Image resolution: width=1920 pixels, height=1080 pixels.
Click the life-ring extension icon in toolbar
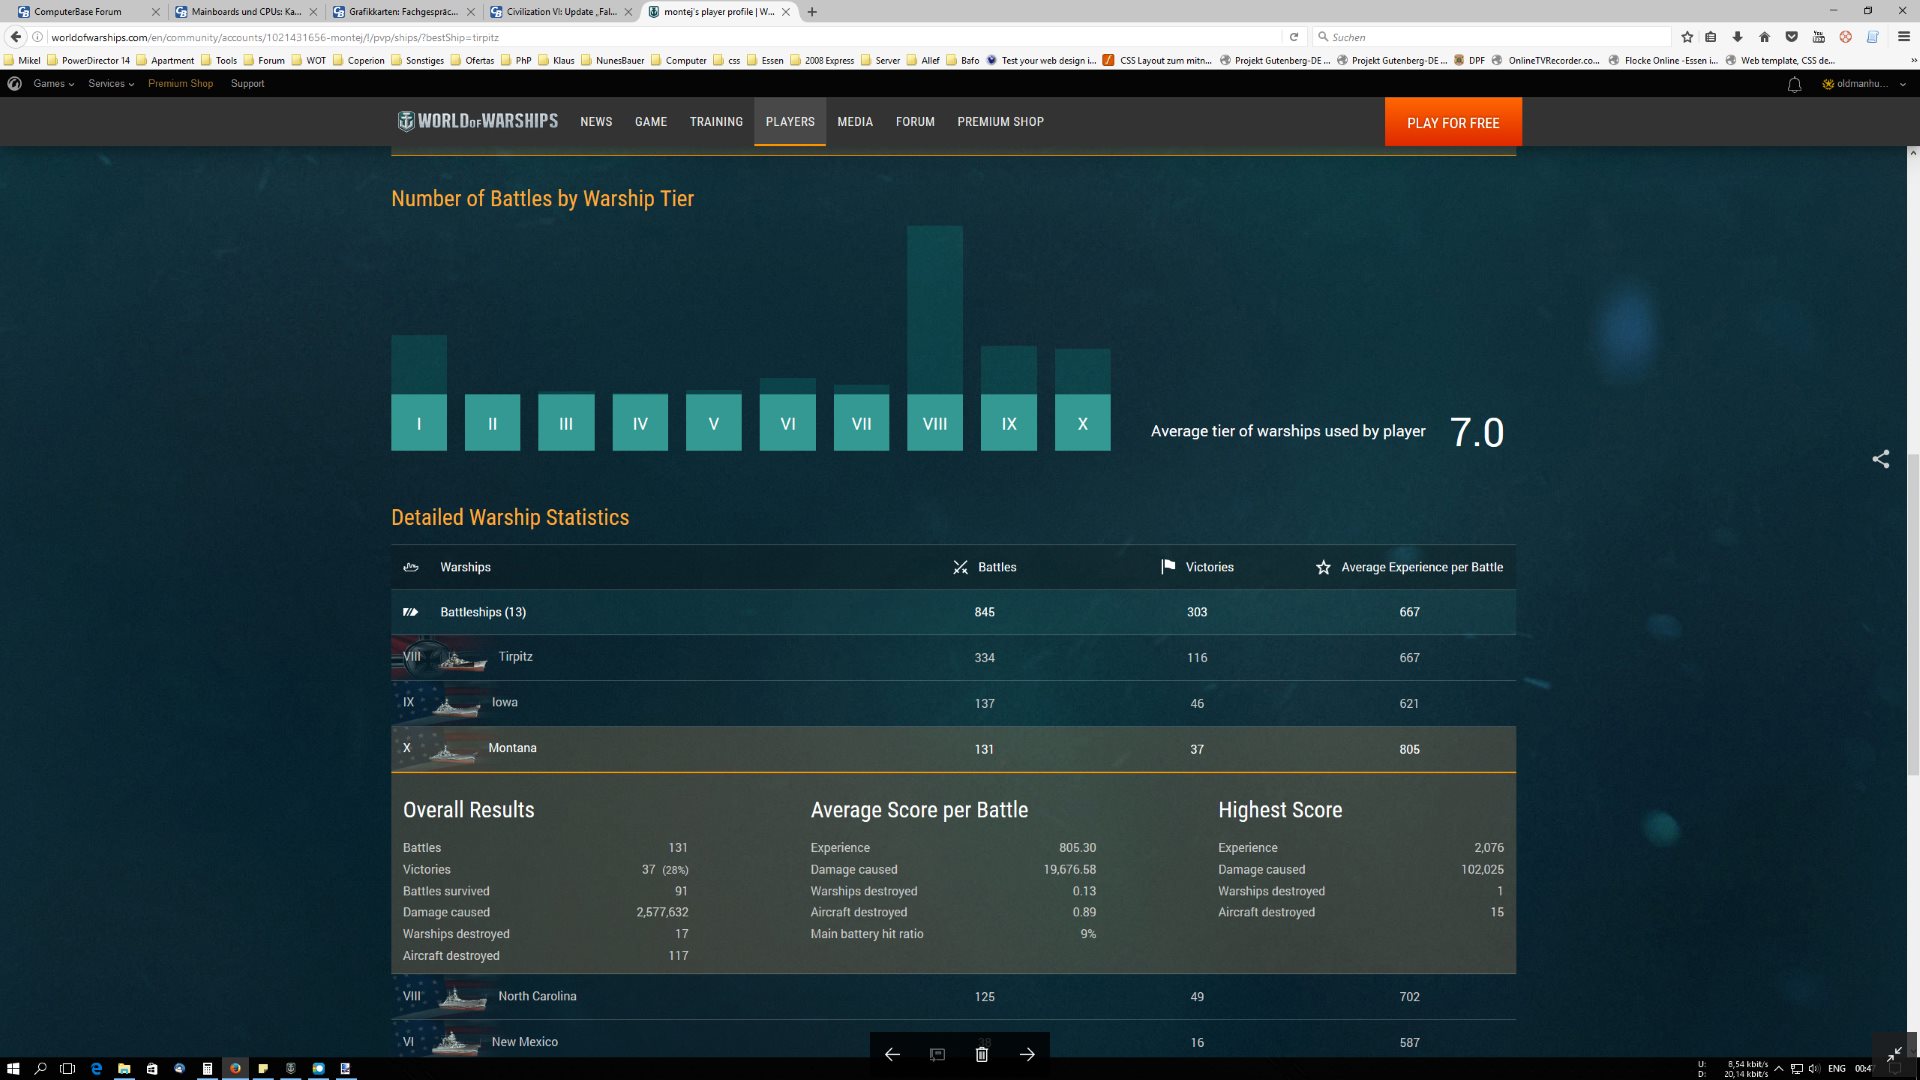pyautogui.click(x=1845, y=37)
